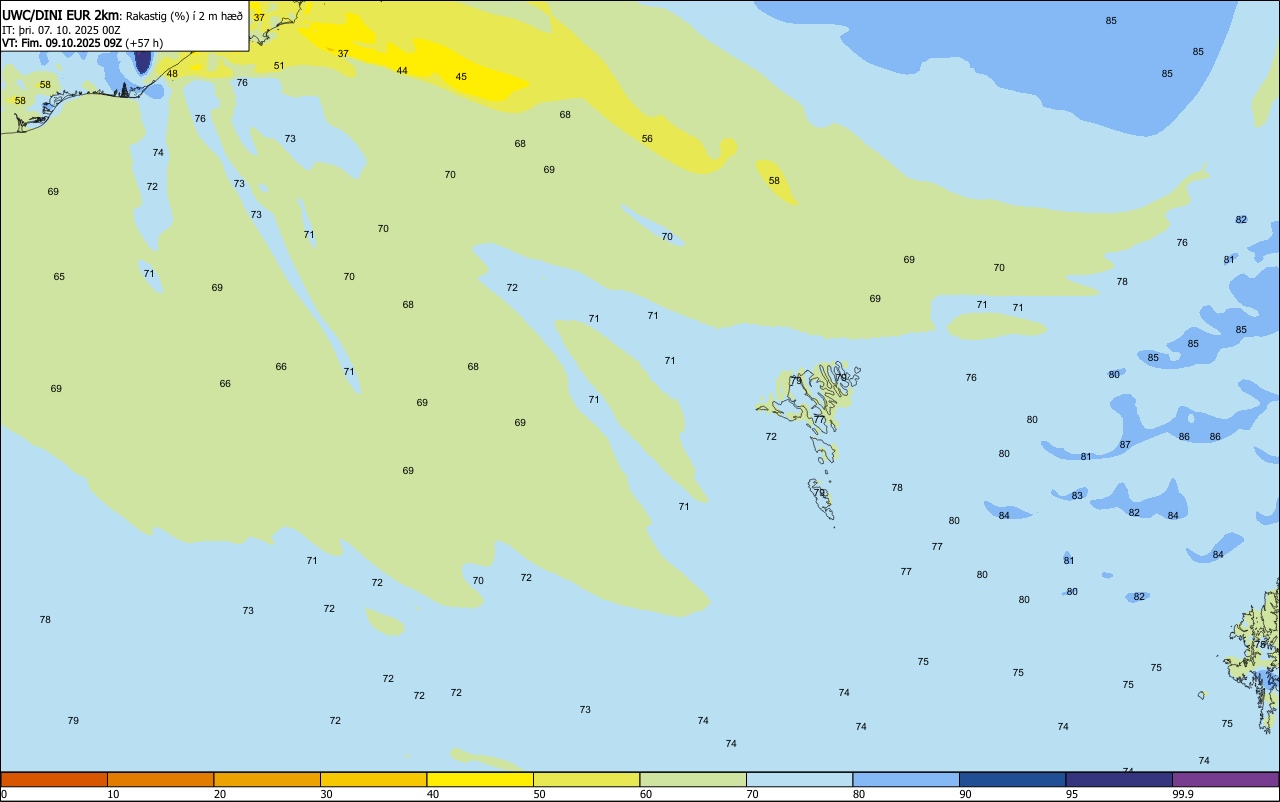
Task: Pick the light green 60–70 legend swatch
Action: pos(693,779)
